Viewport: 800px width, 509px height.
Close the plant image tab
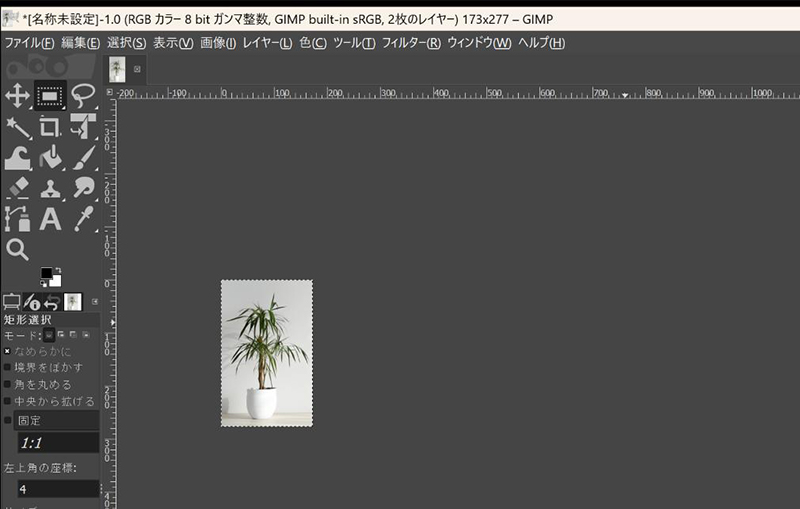tap(137, 69)
